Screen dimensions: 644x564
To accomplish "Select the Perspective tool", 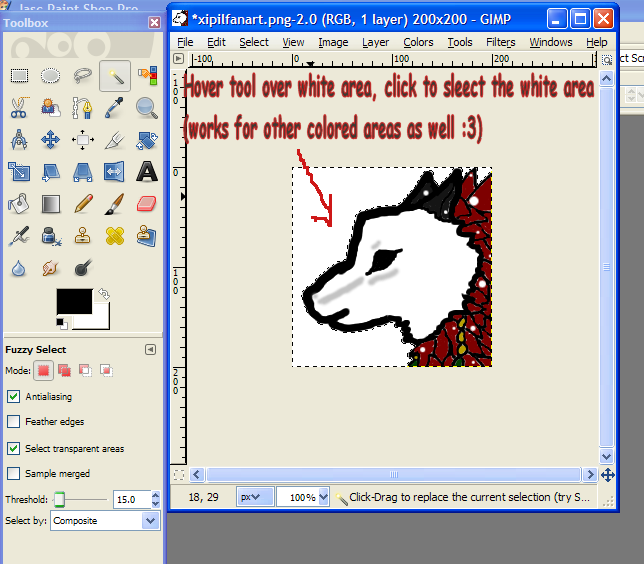I will click(83, 172).
